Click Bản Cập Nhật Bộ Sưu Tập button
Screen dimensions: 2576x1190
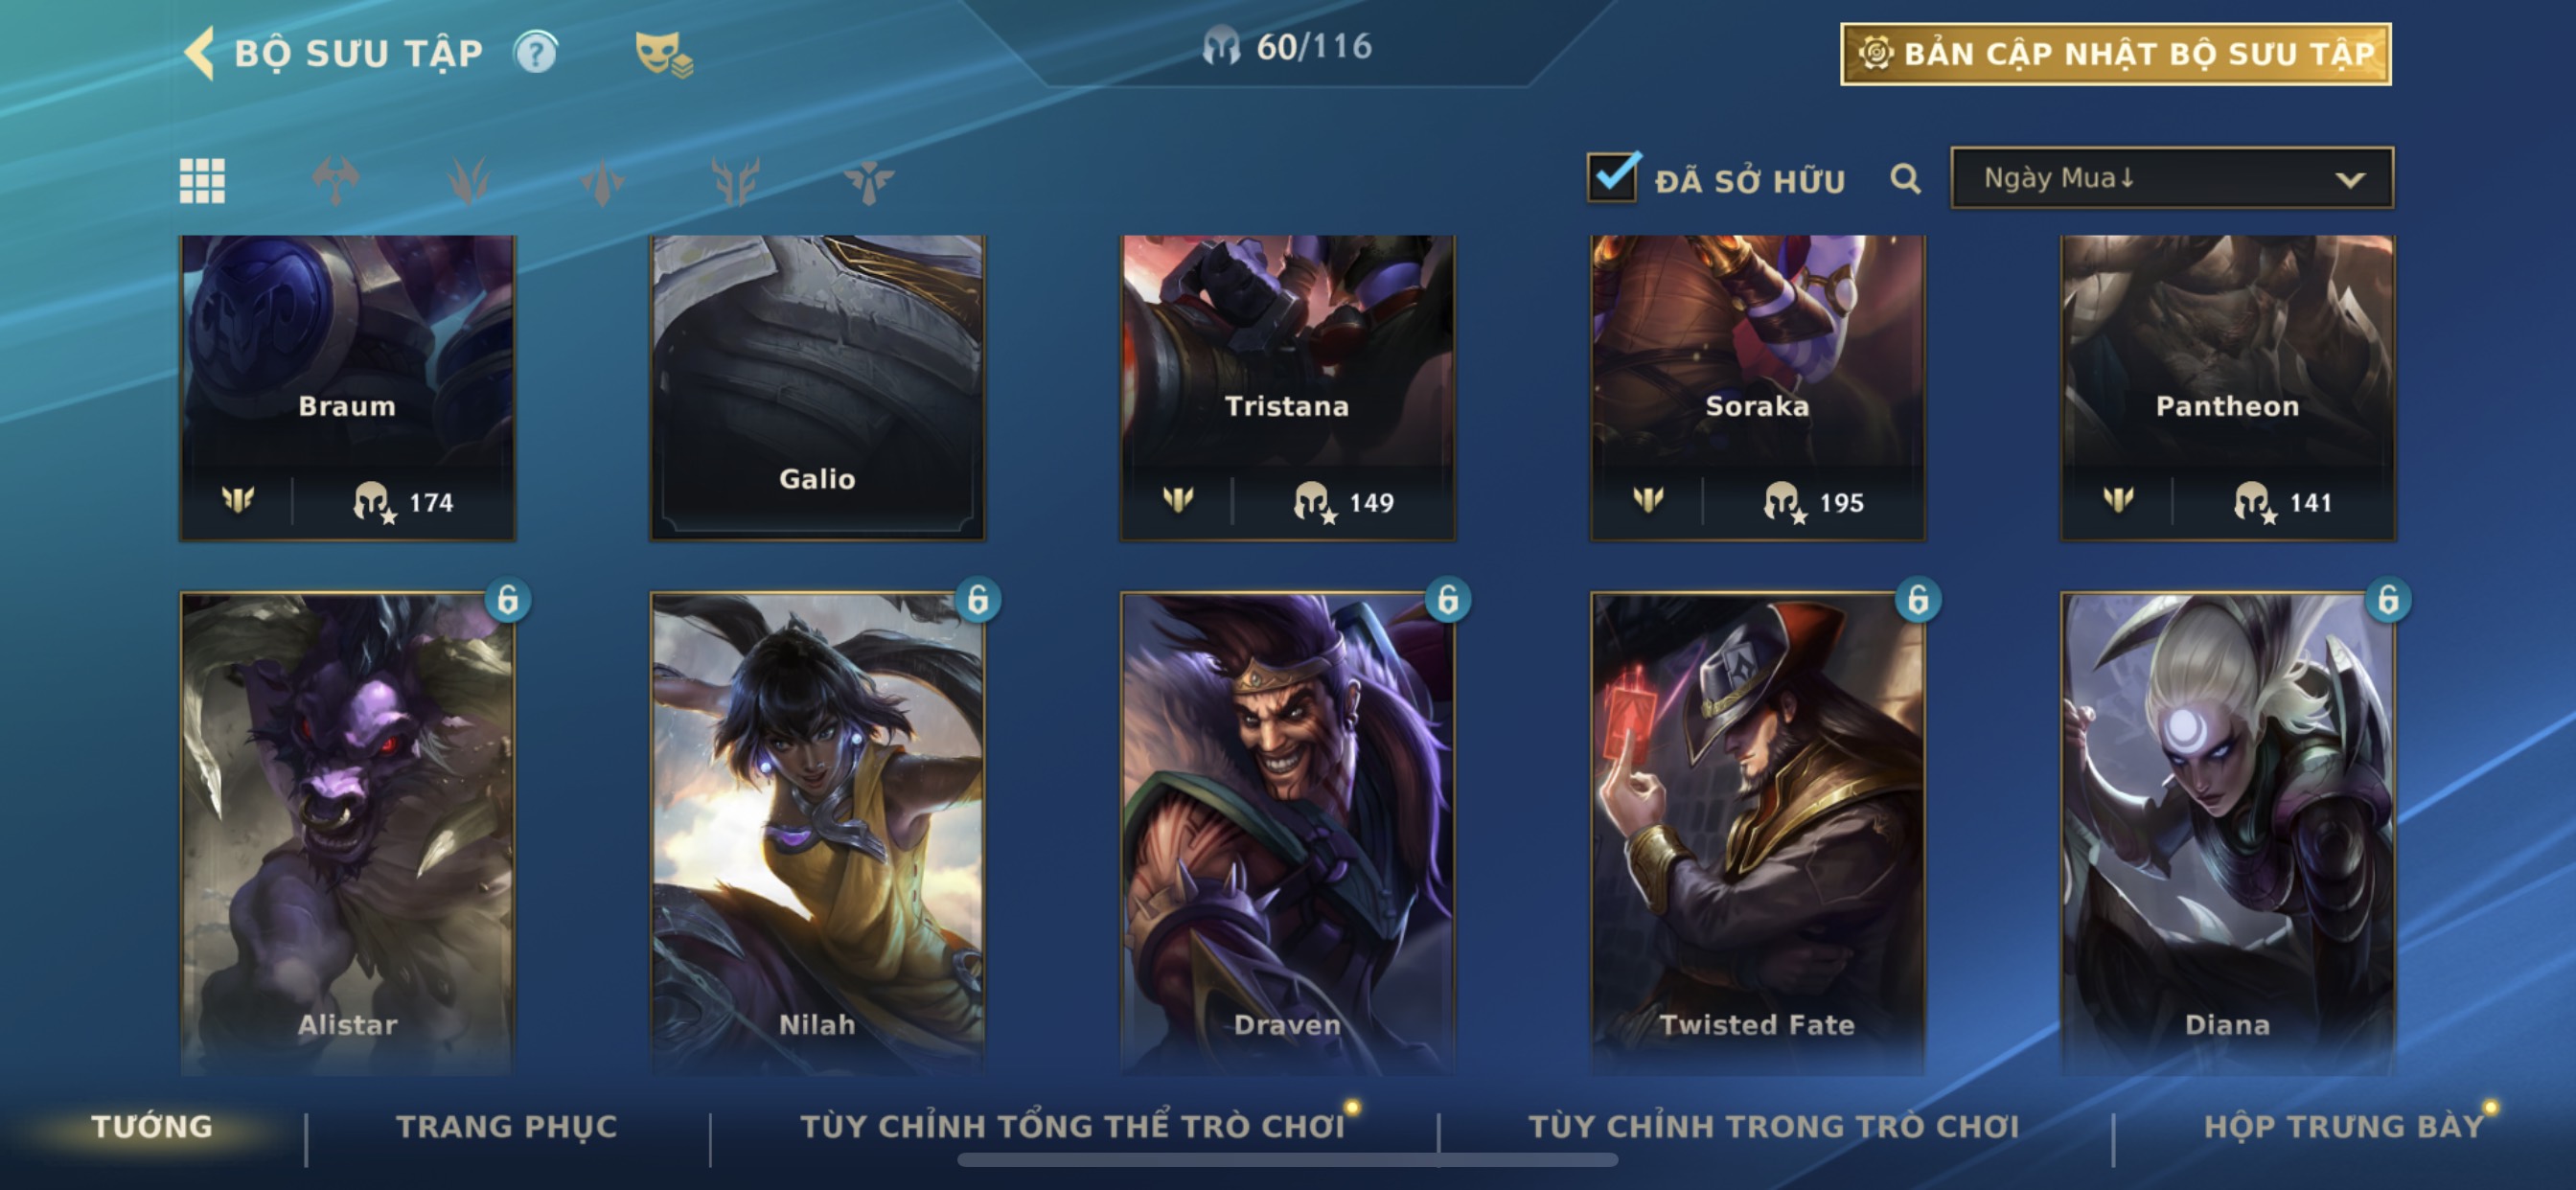coord(2115,54)
